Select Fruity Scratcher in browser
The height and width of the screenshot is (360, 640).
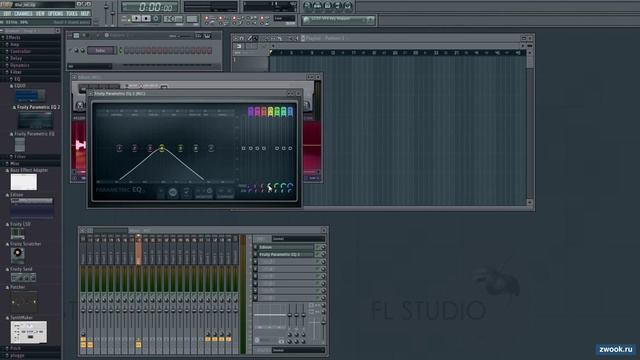pyautogui.click(x=25, y=244)
